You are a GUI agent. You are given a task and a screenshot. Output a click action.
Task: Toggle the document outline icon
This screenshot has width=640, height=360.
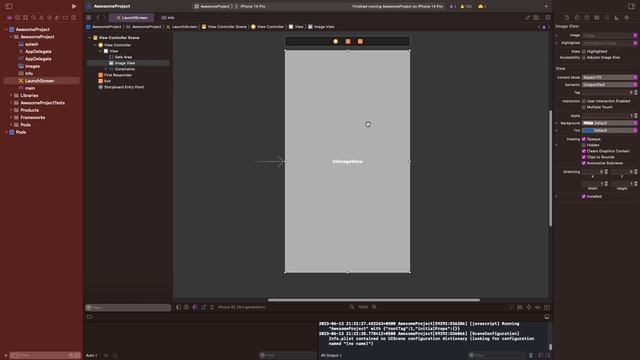coord(178,307)
